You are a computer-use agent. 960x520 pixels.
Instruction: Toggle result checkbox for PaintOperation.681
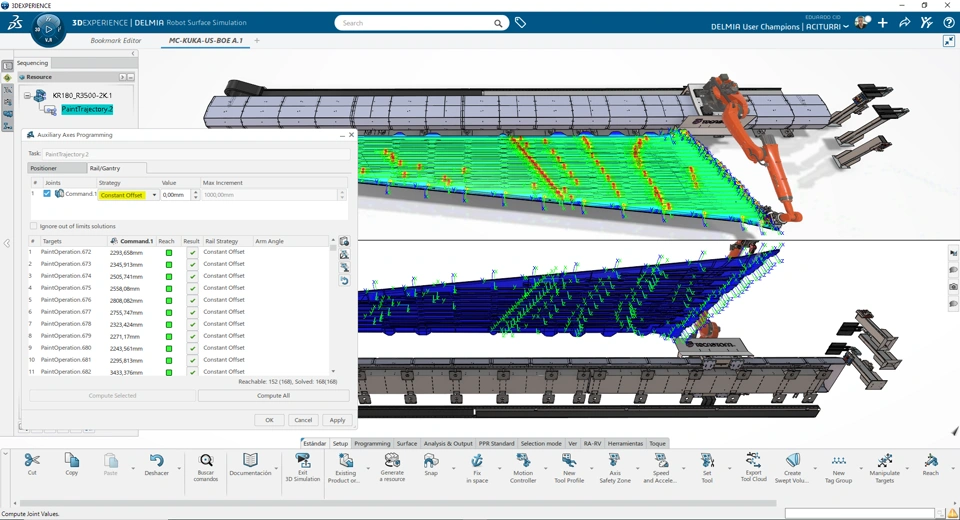point(192,360)
